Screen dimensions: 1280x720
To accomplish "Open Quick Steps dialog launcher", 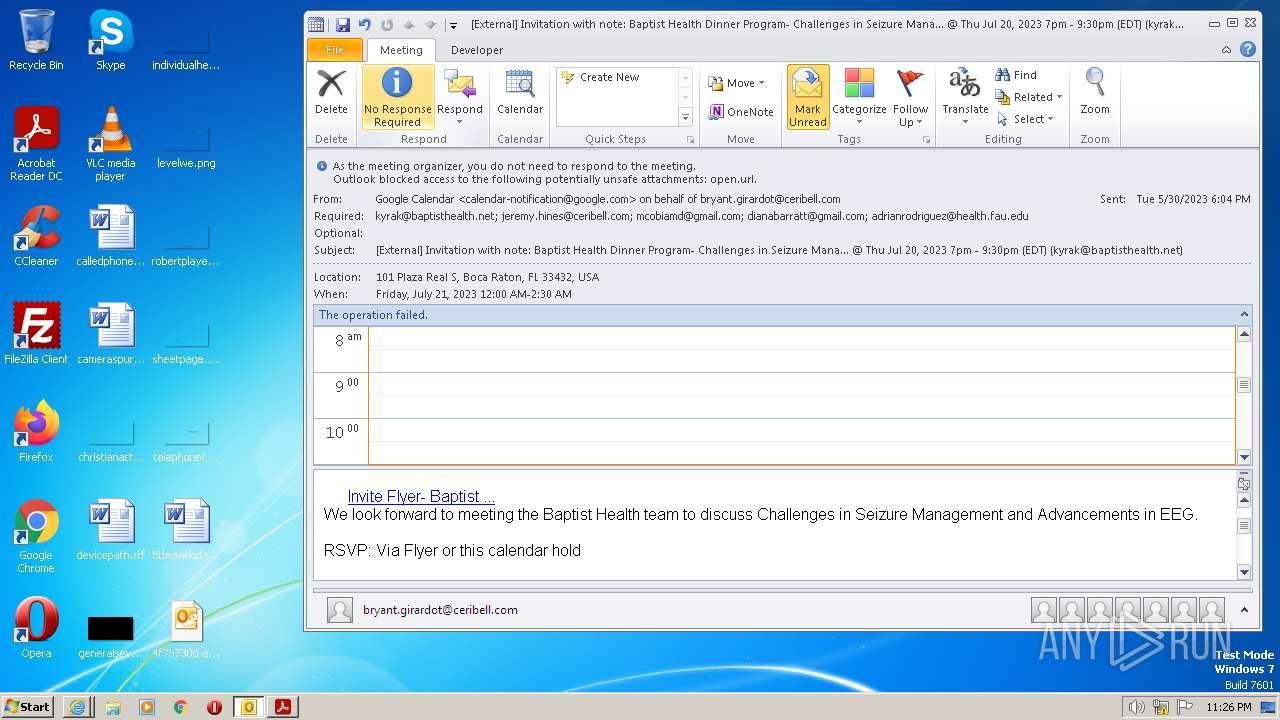I will [x=690, y=140].
